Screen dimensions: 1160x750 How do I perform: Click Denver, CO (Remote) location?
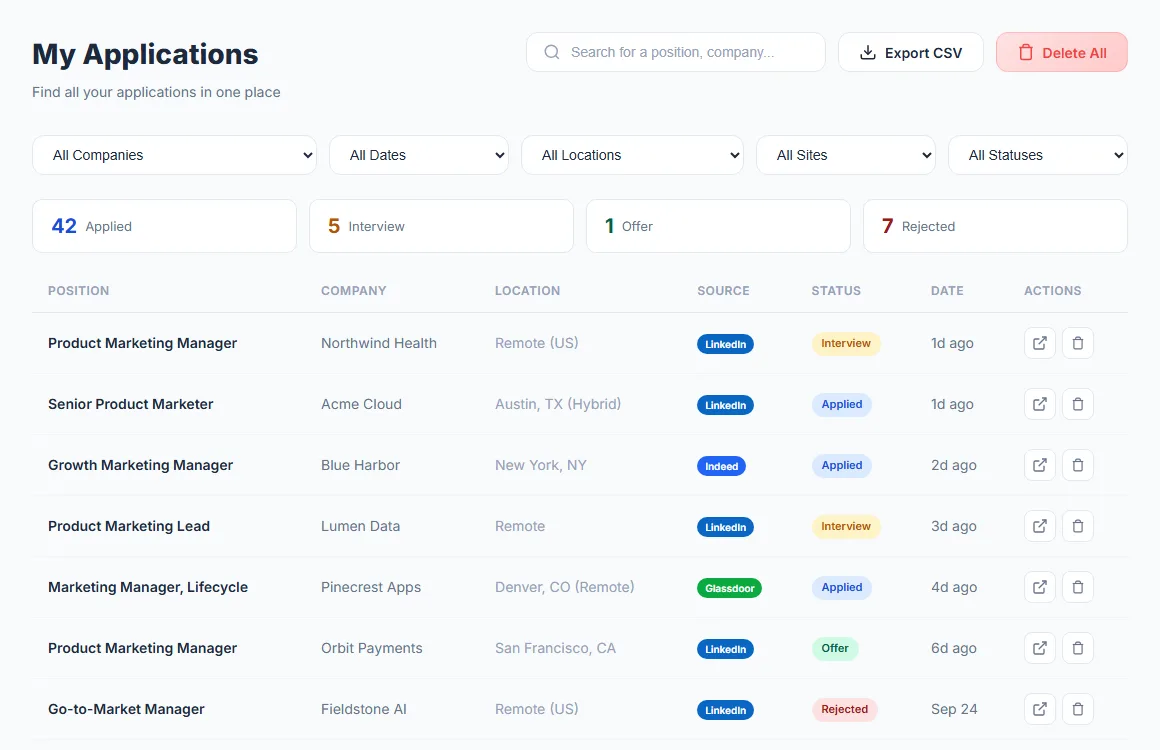tap(564, 587)
